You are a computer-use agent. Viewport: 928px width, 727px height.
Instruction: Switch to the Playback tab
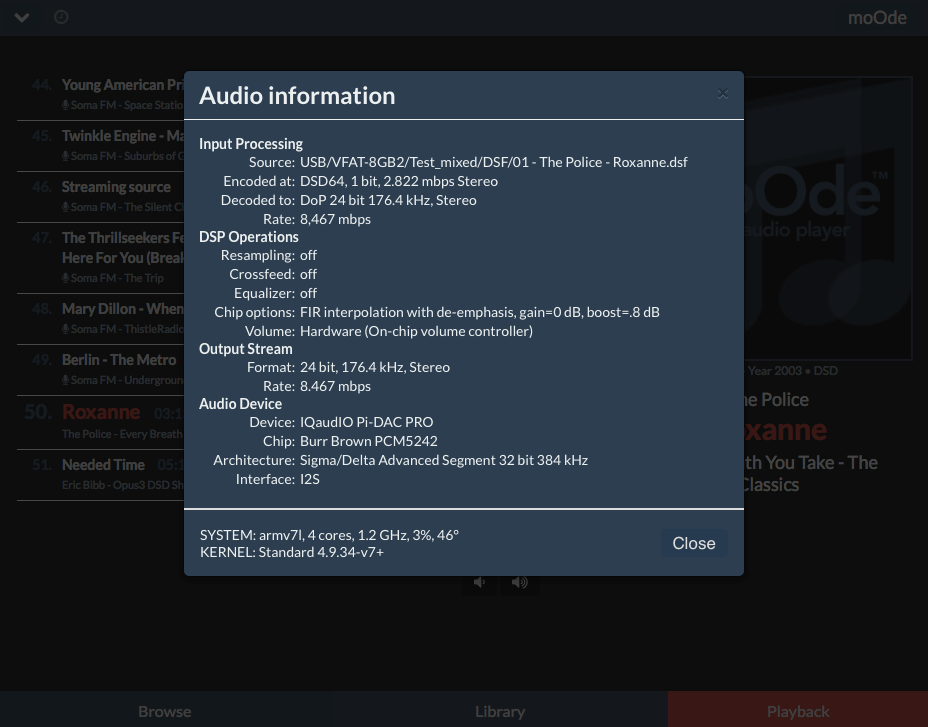[x=798, y=711]
